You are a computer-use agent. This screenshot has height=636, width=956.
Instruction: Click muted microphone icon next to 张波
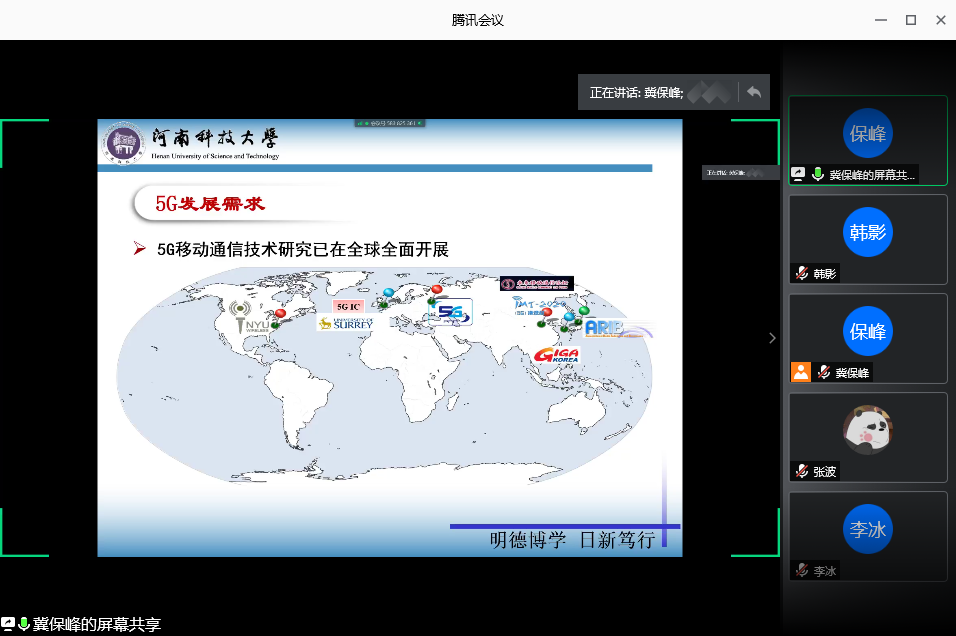tap(801, 471)
